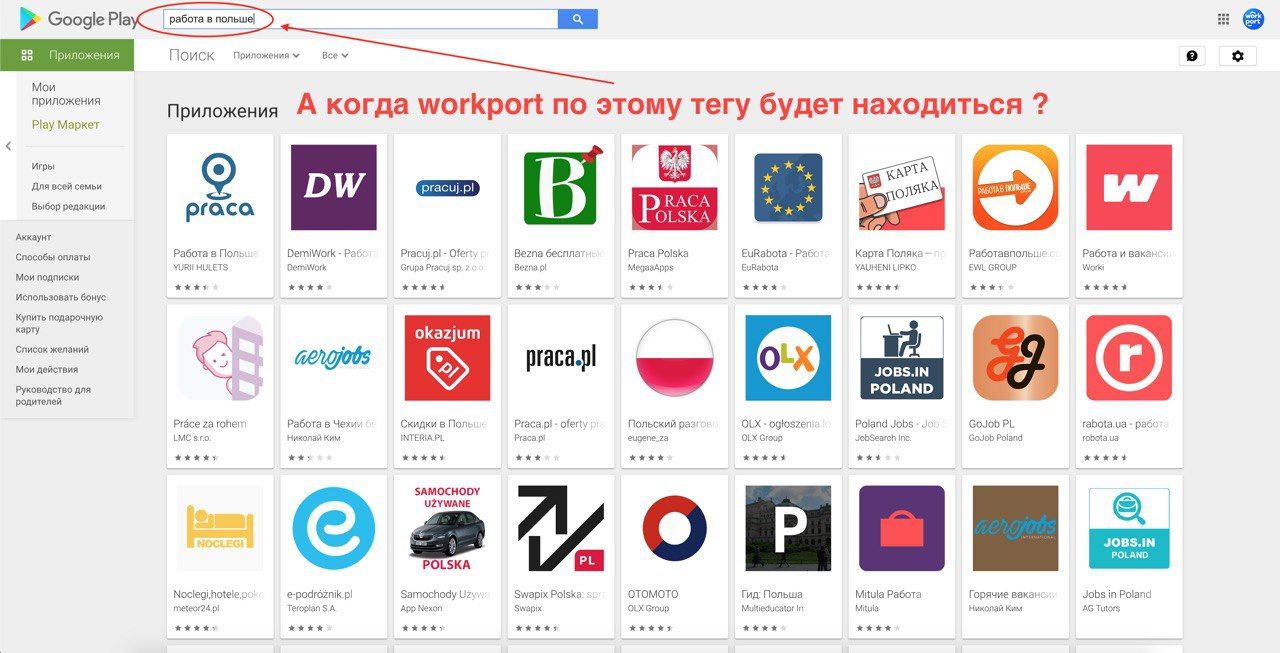Open the EWL GROUP orange app icon
This screenshot has height=653, width=1280.
1015,188
